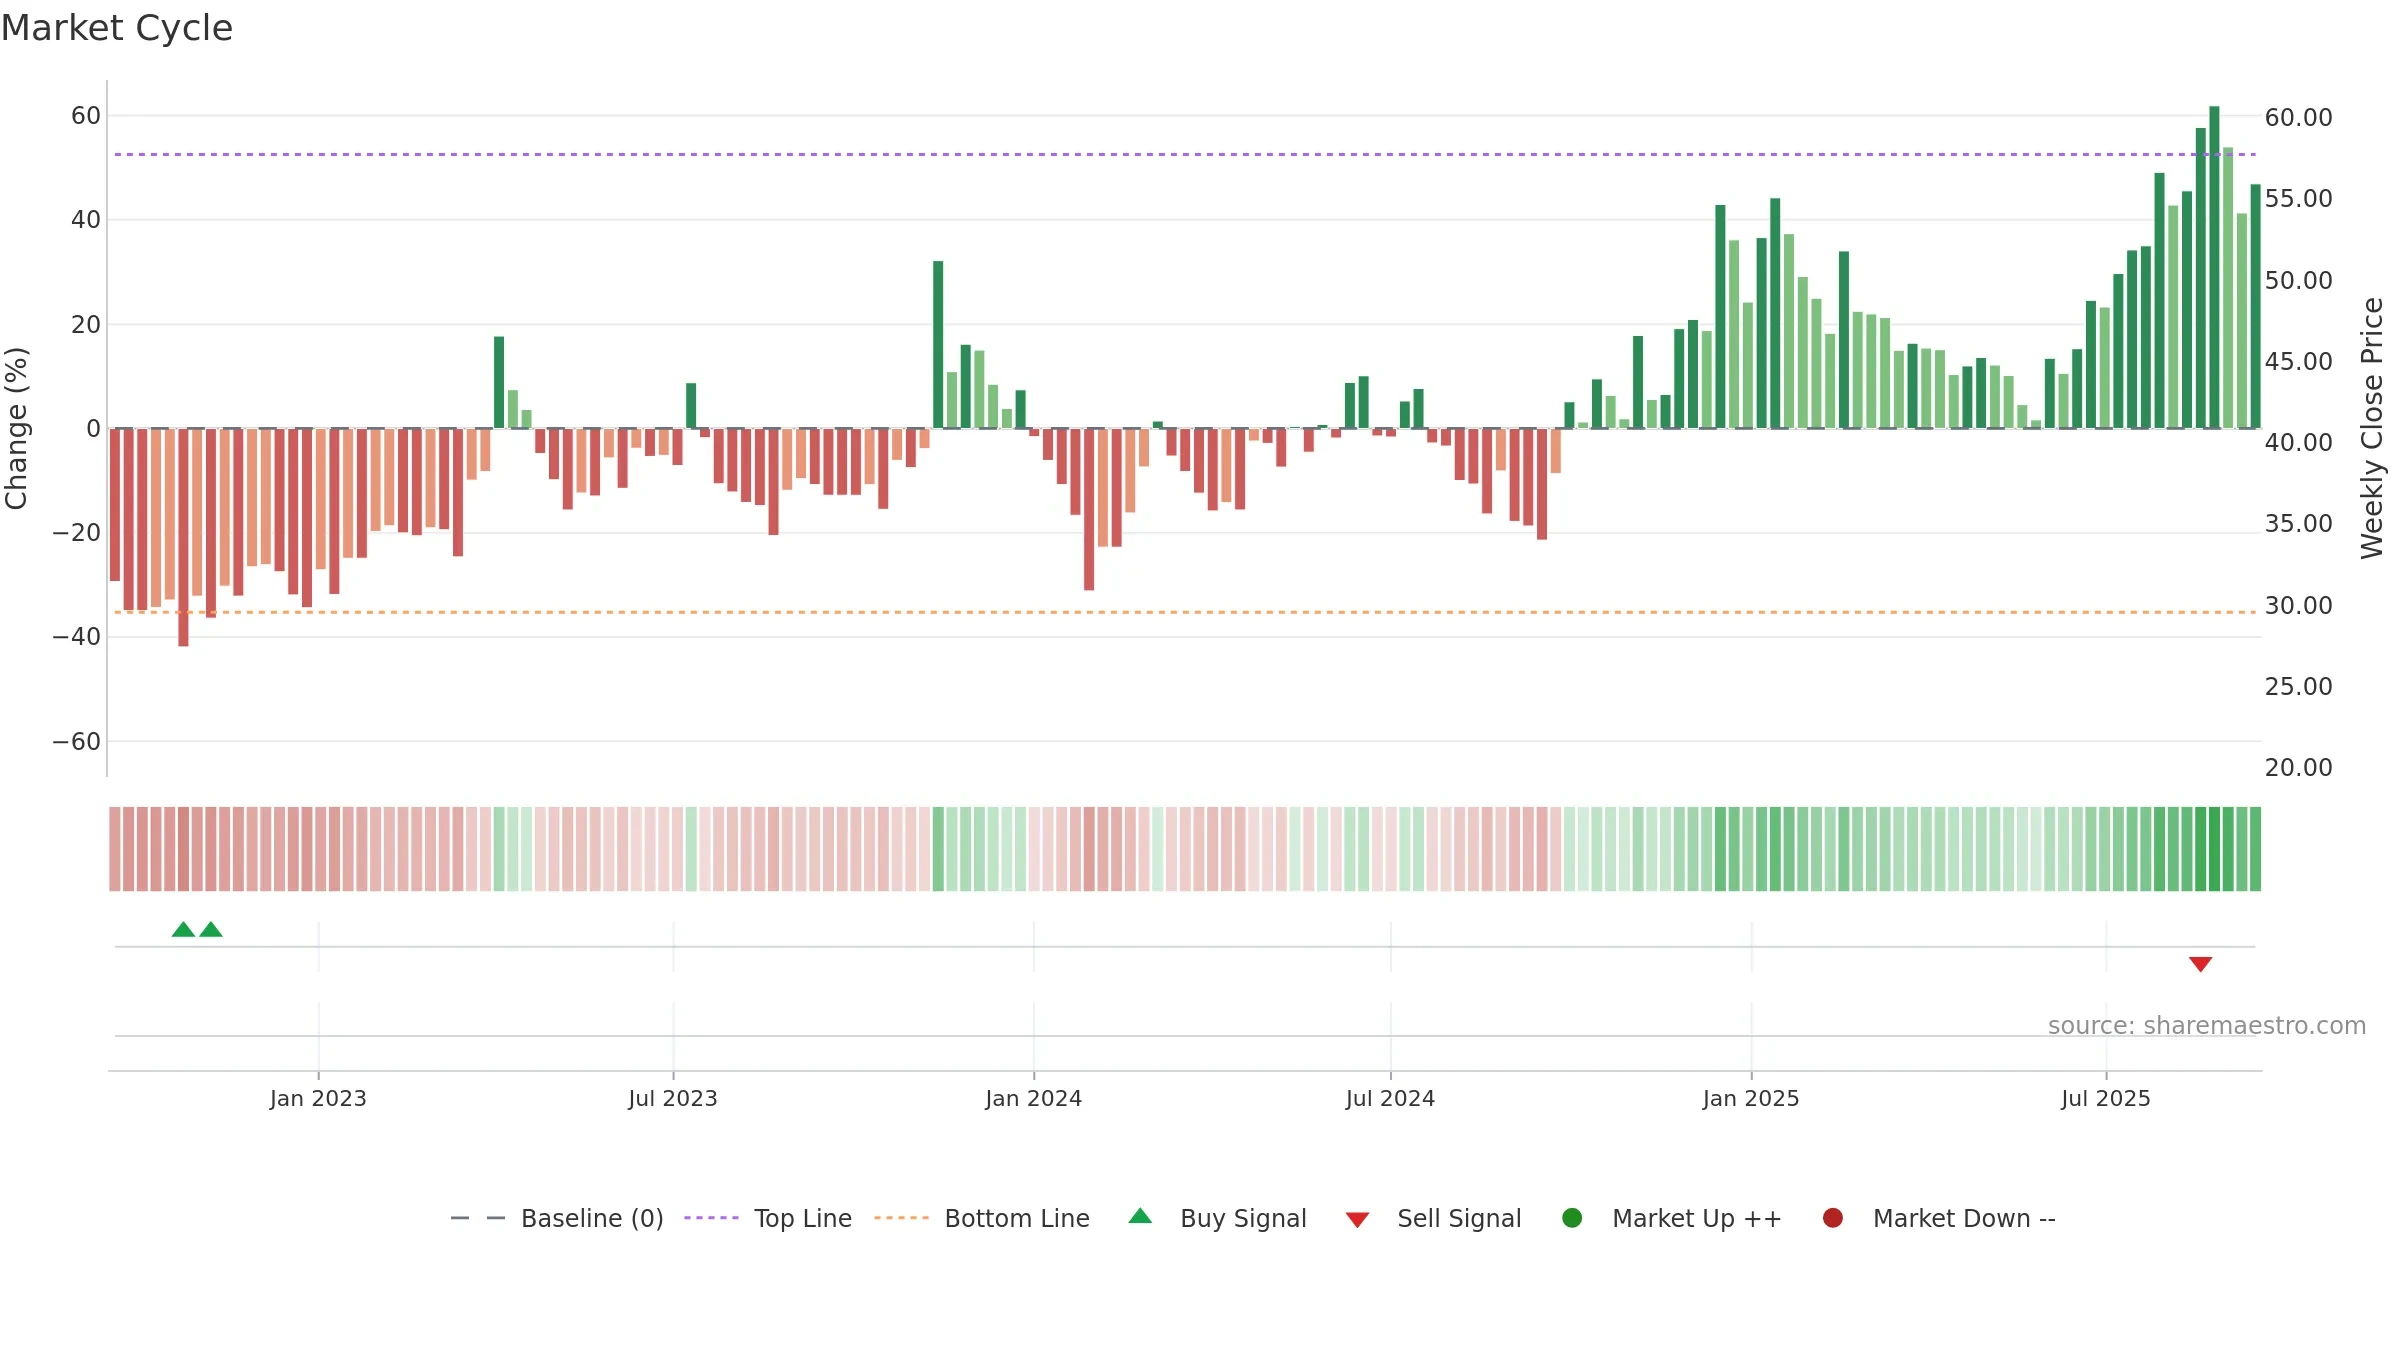
Task: Click the purple dotted Top Line swatch in legend
Action: click(x=711, y=1218)
